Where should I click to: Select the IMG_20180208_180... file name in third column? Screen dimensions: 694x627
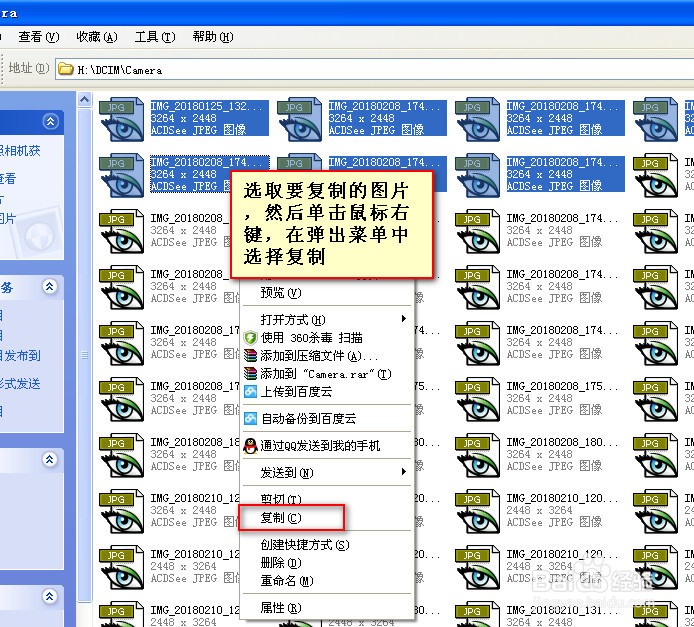(563, 442)
